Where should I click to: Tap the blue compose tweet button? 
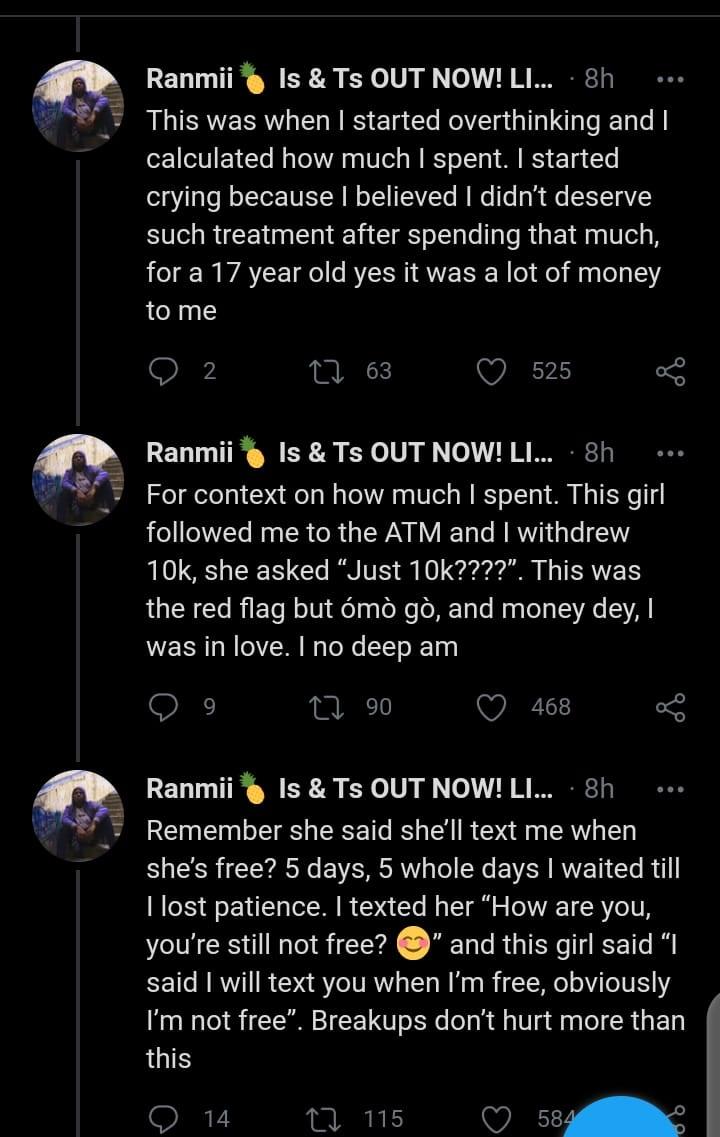point(622,1120)
